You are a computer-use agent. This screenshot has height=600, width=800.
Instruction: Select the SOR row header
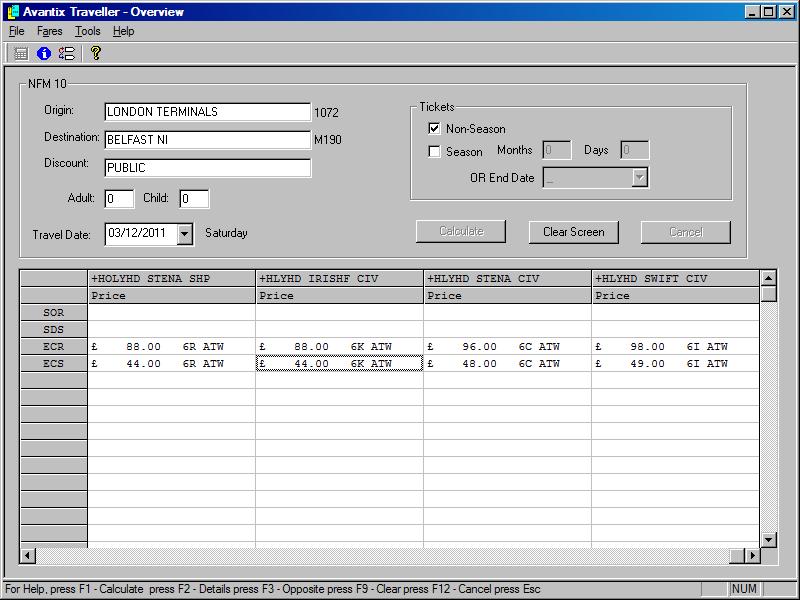pyautogui.click(x=54, y=312)
